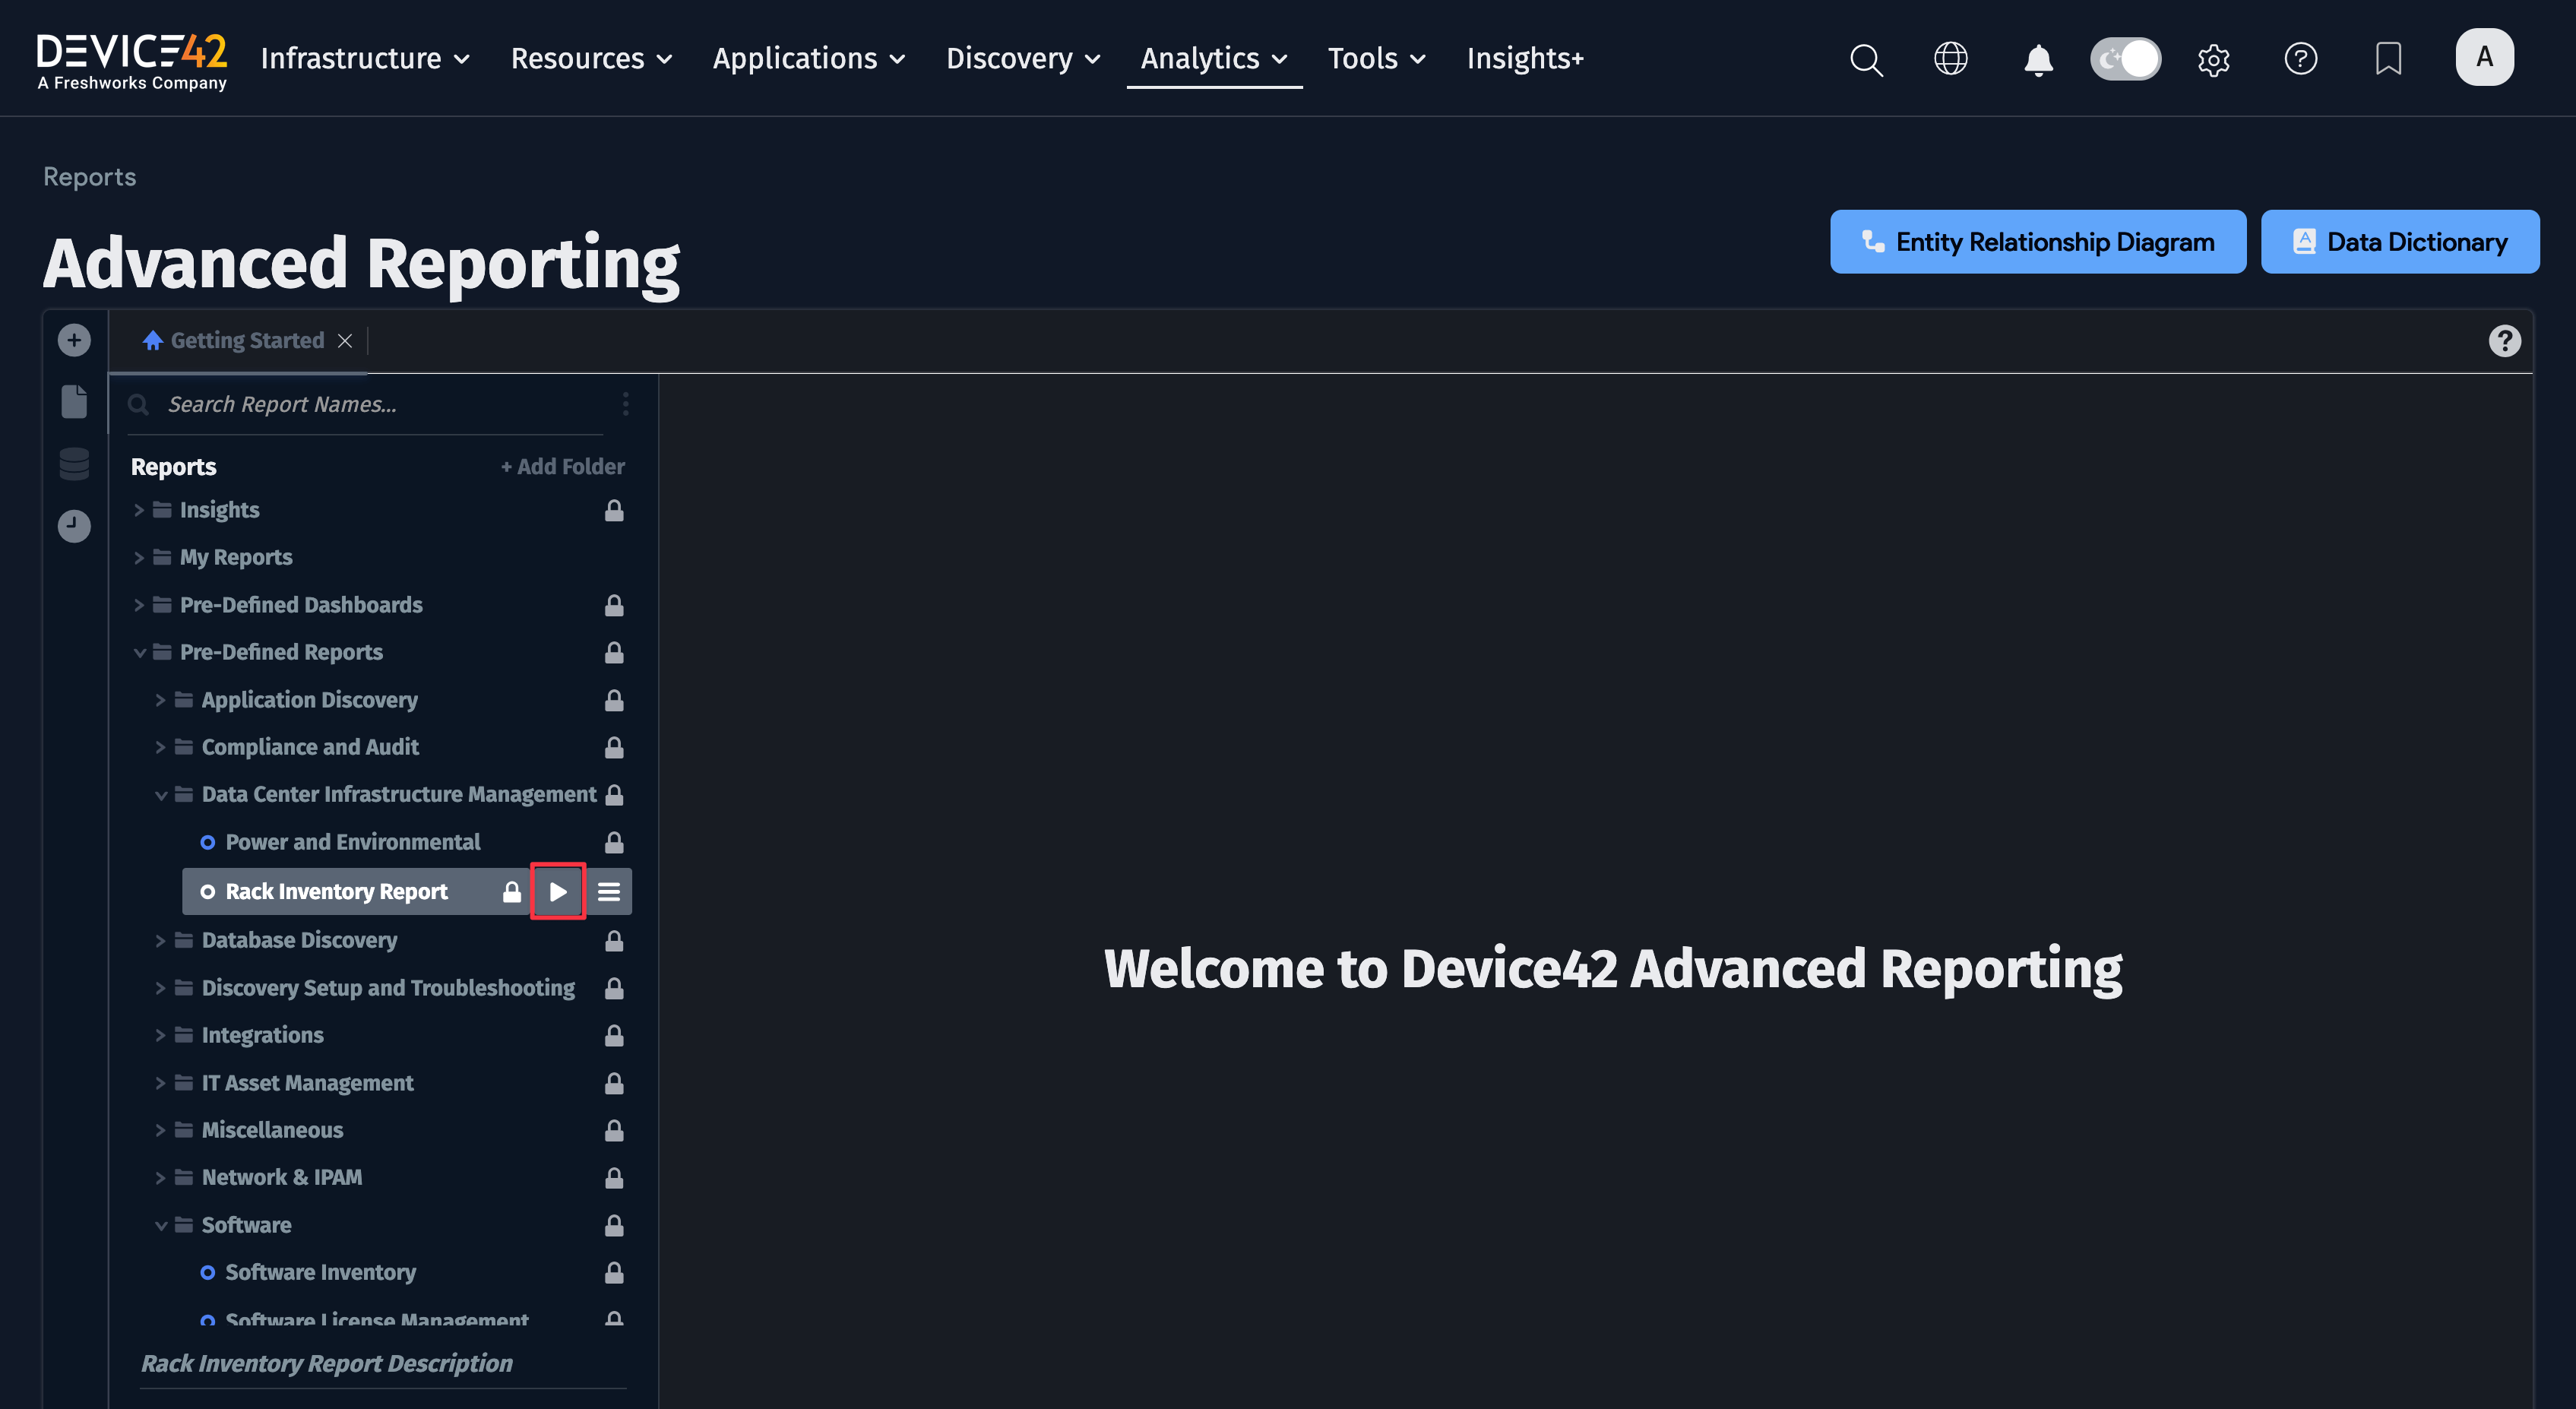Click the Data Dictionary button
Viewport: 2576px width, 1409px height.
click(2399, 242)
